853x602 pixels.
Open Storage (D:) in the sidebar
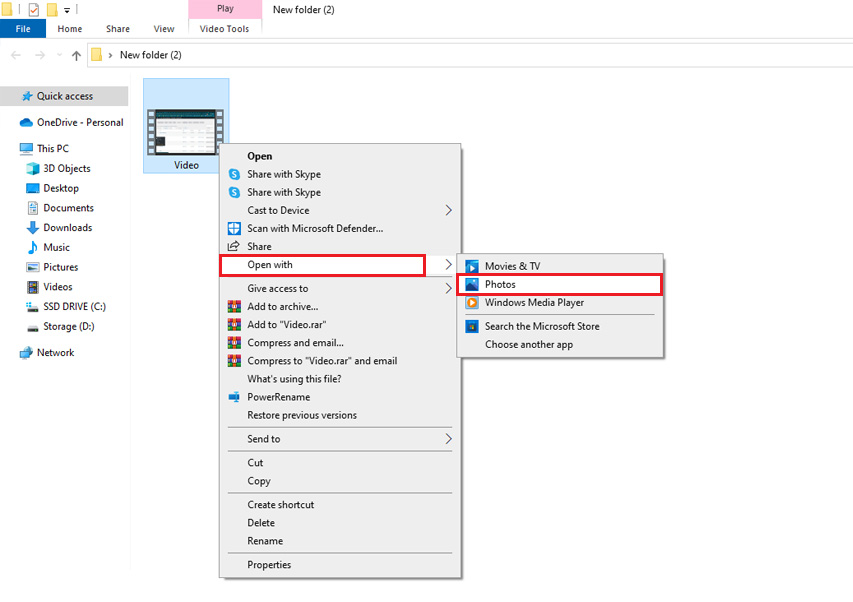(68, 327)
